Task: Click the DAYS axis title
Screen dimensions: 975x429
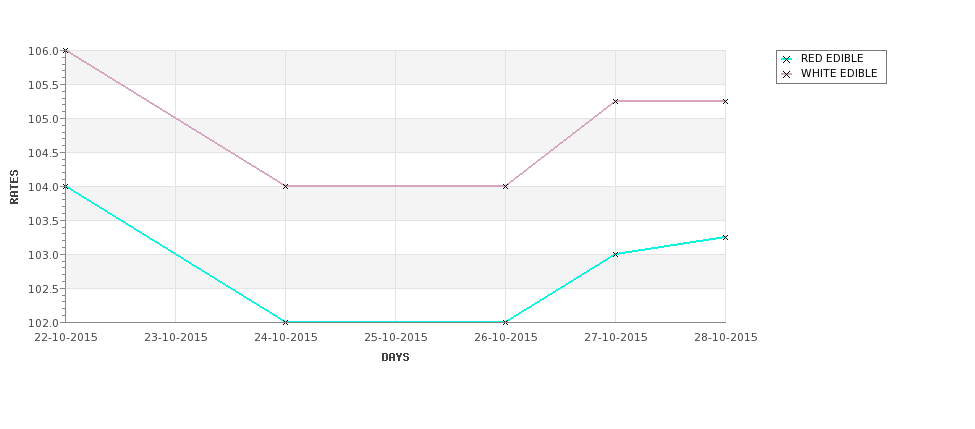Action: tap(395, 358)
